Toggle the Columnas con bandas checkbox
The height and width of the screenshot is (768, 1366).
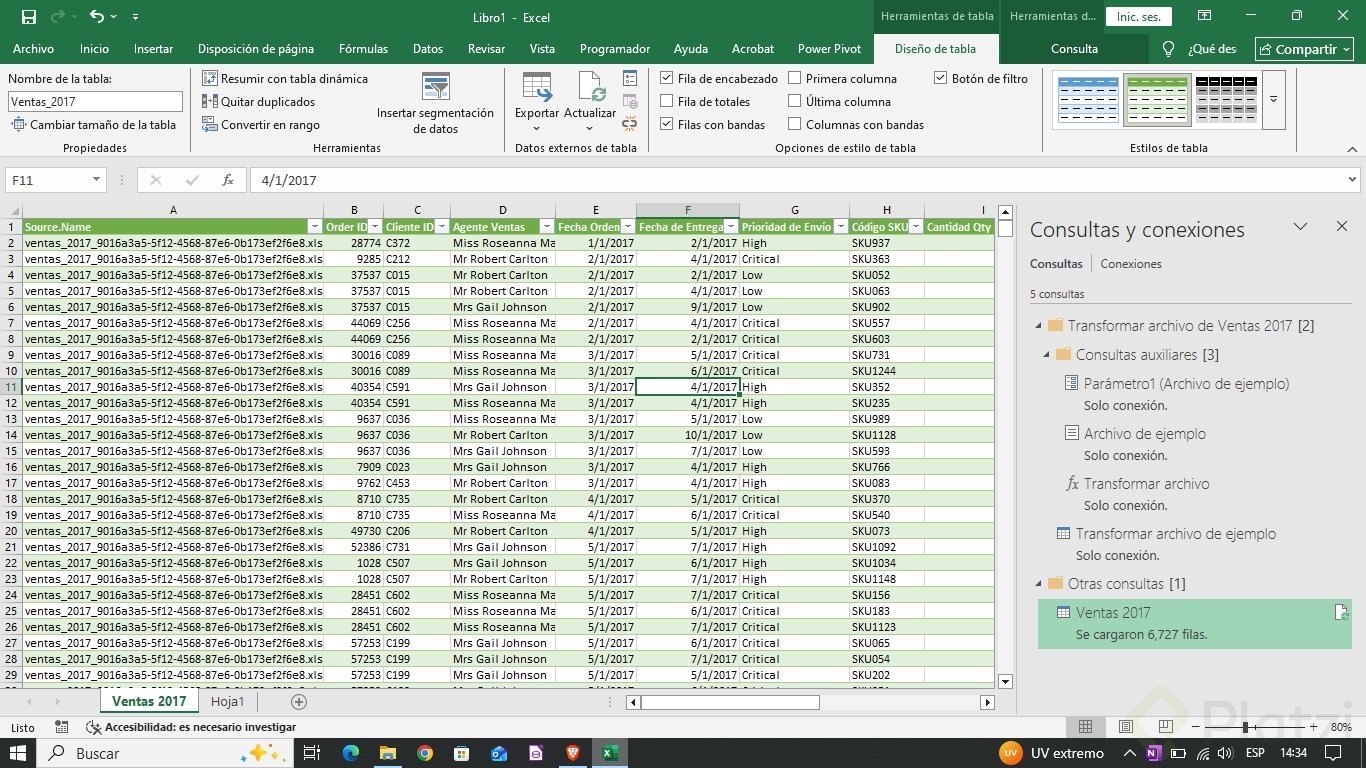pos(795,125)
